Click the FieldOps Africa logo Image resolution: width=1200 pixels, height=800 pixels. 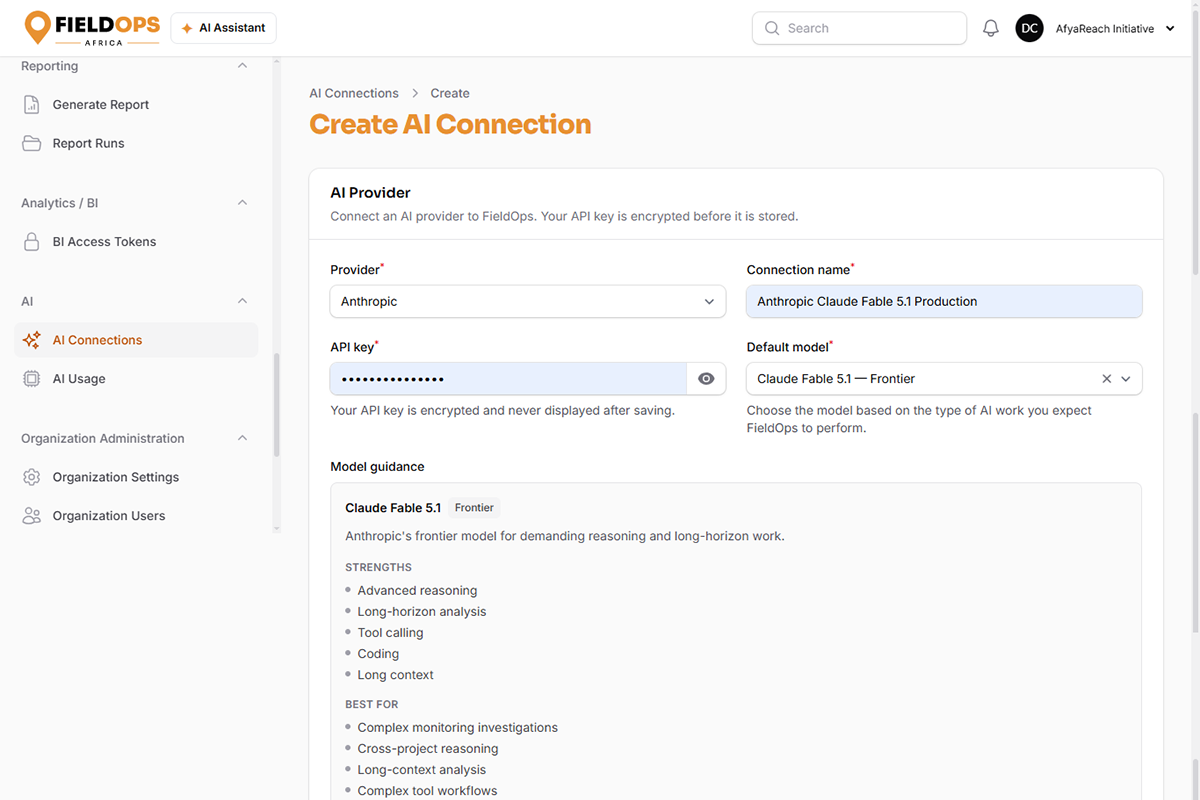pos(92,28)
